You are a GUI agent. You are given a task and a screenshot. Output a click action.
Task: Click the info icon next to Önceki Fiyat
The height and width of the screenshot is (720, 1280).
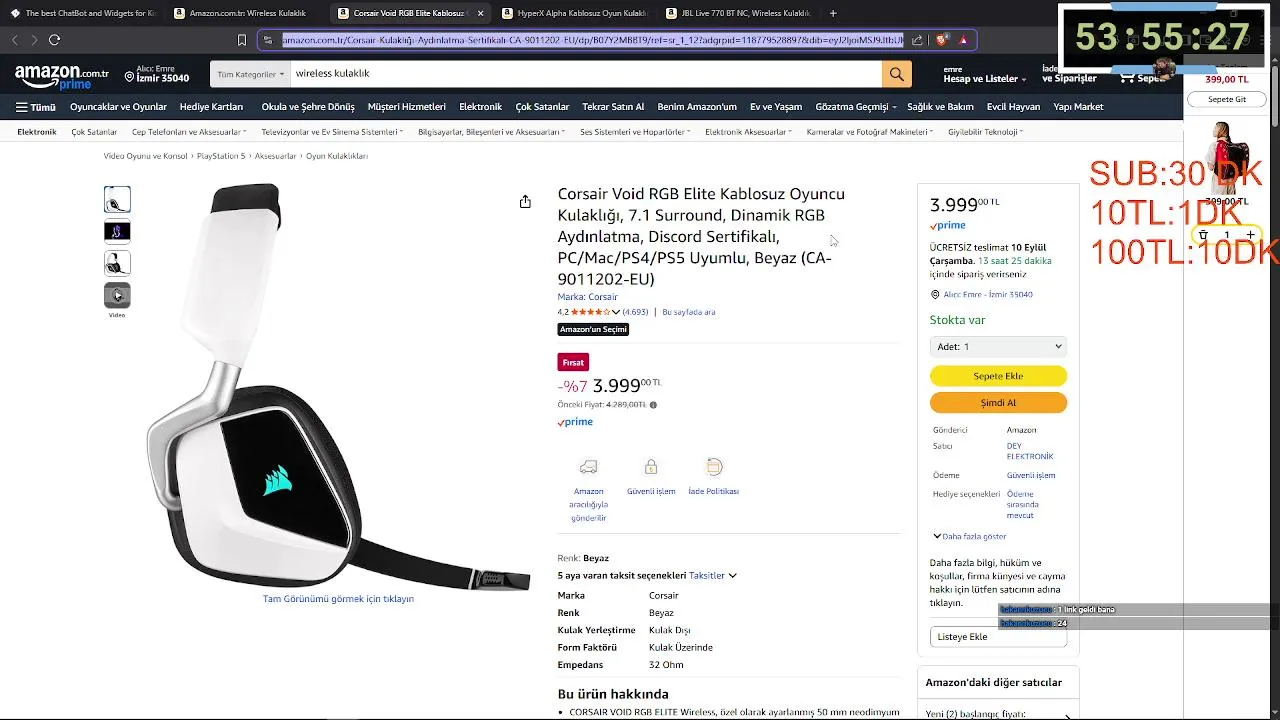click(x=654, y=405)
